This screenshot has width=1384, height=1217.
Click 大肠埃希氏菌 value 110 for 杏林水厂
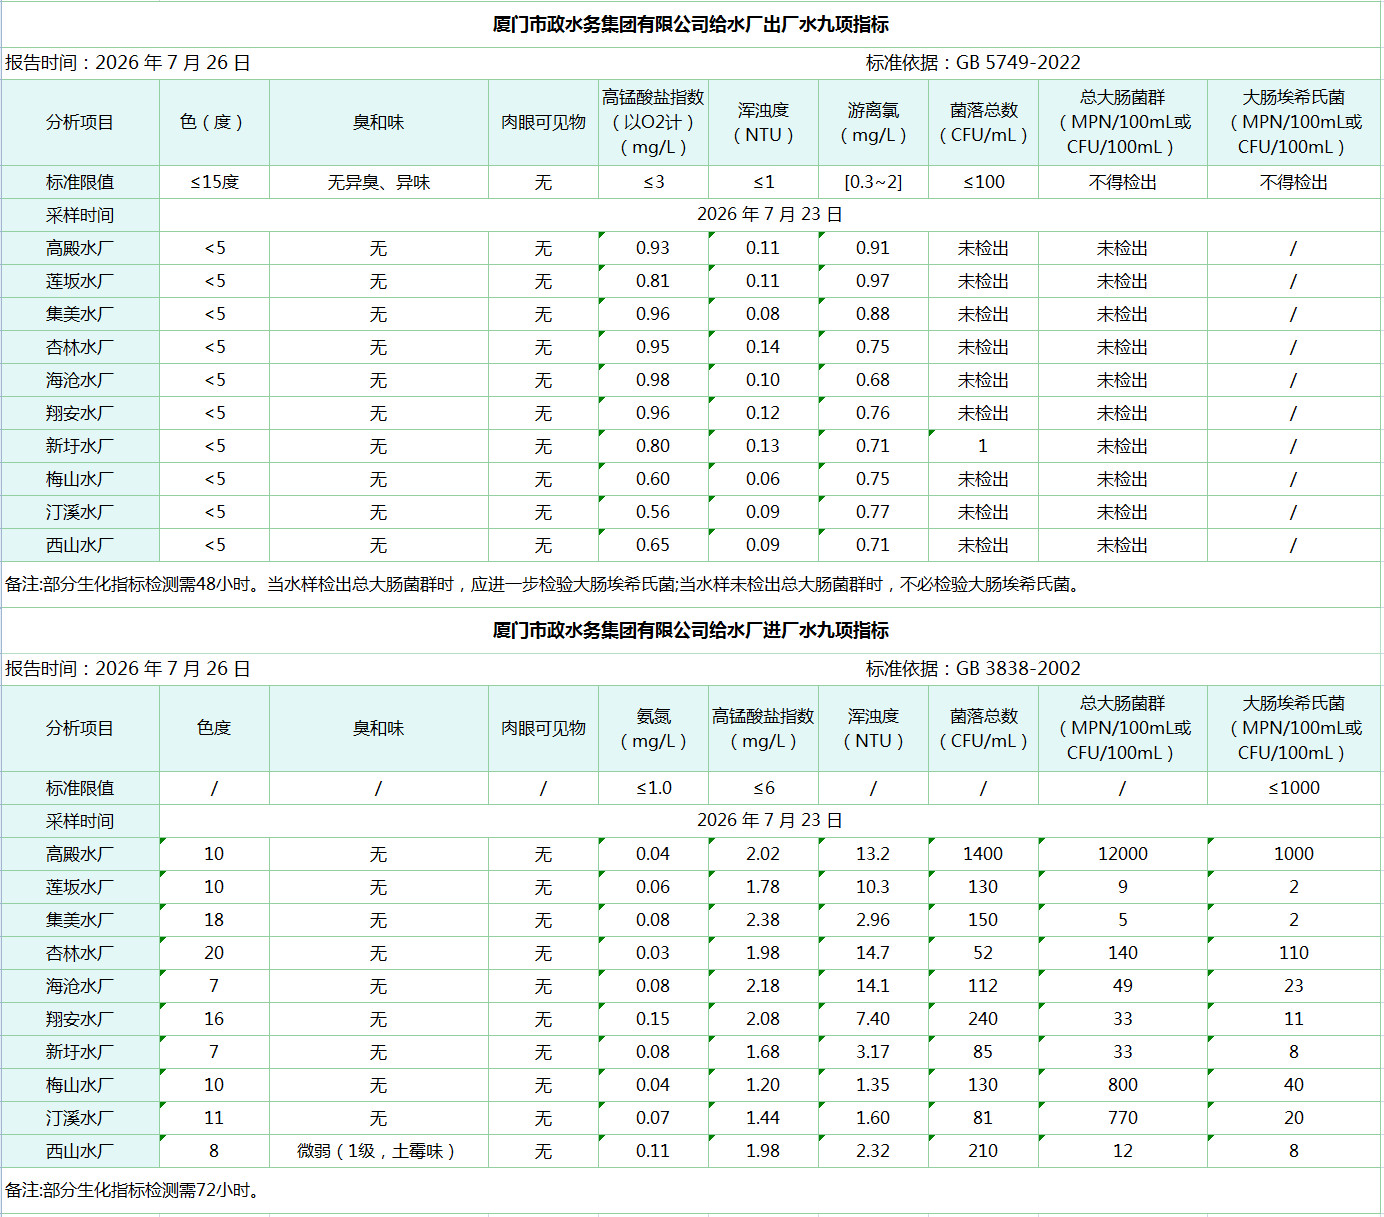pos(1293,953)
